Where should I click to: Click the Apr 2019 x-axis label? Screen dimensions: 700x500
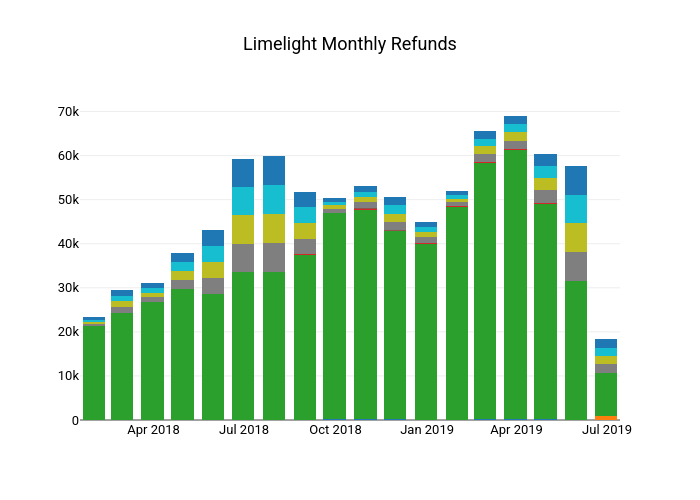coord(516,430)
